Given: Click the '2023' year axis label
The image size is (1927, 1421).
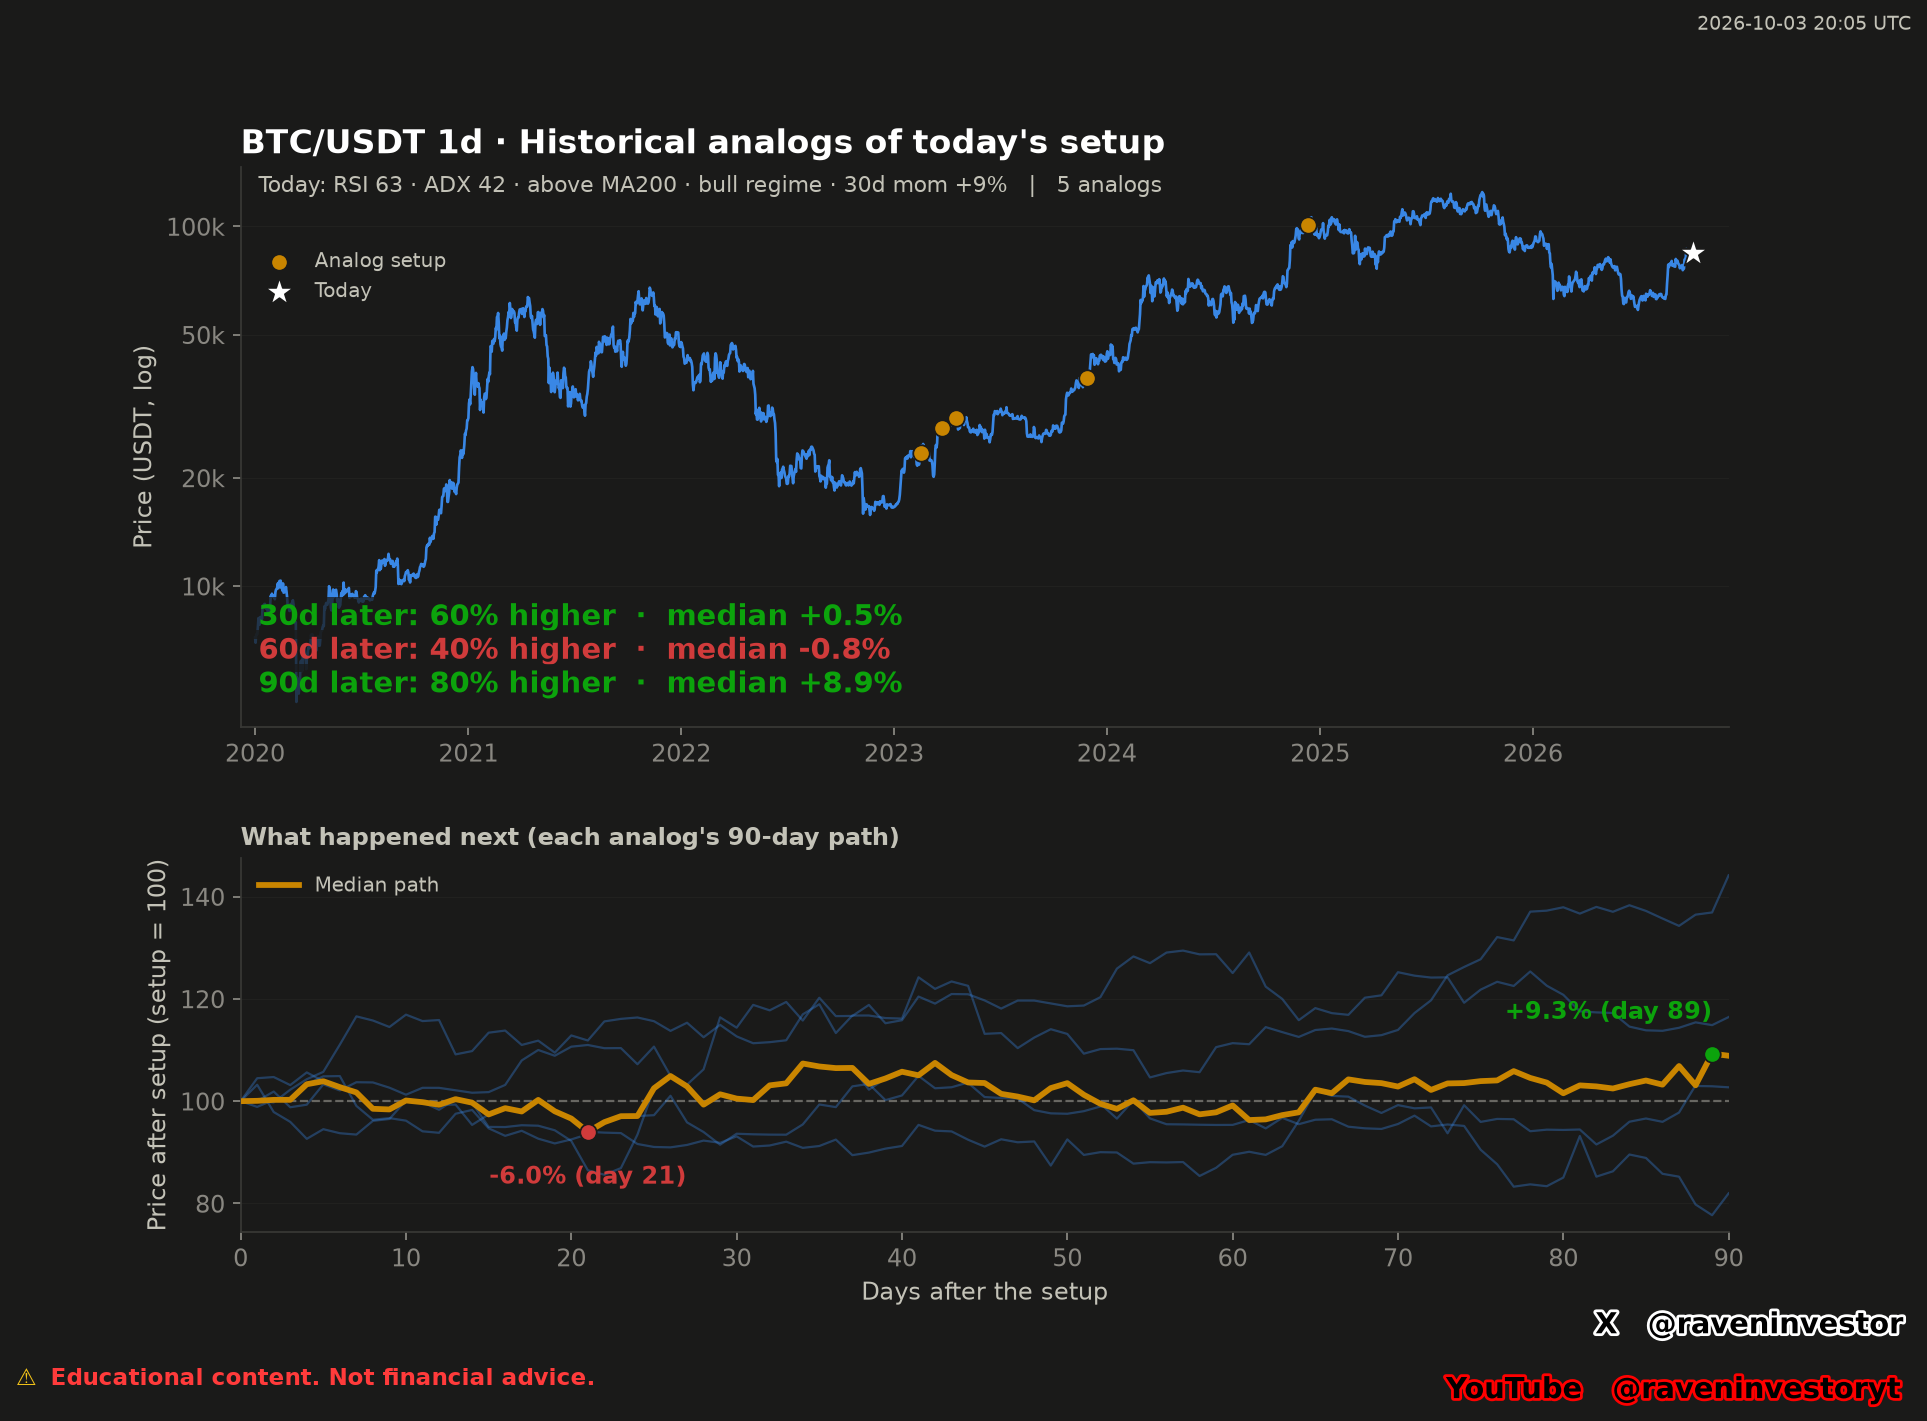Looking at the screenshot, I should 894,754.
